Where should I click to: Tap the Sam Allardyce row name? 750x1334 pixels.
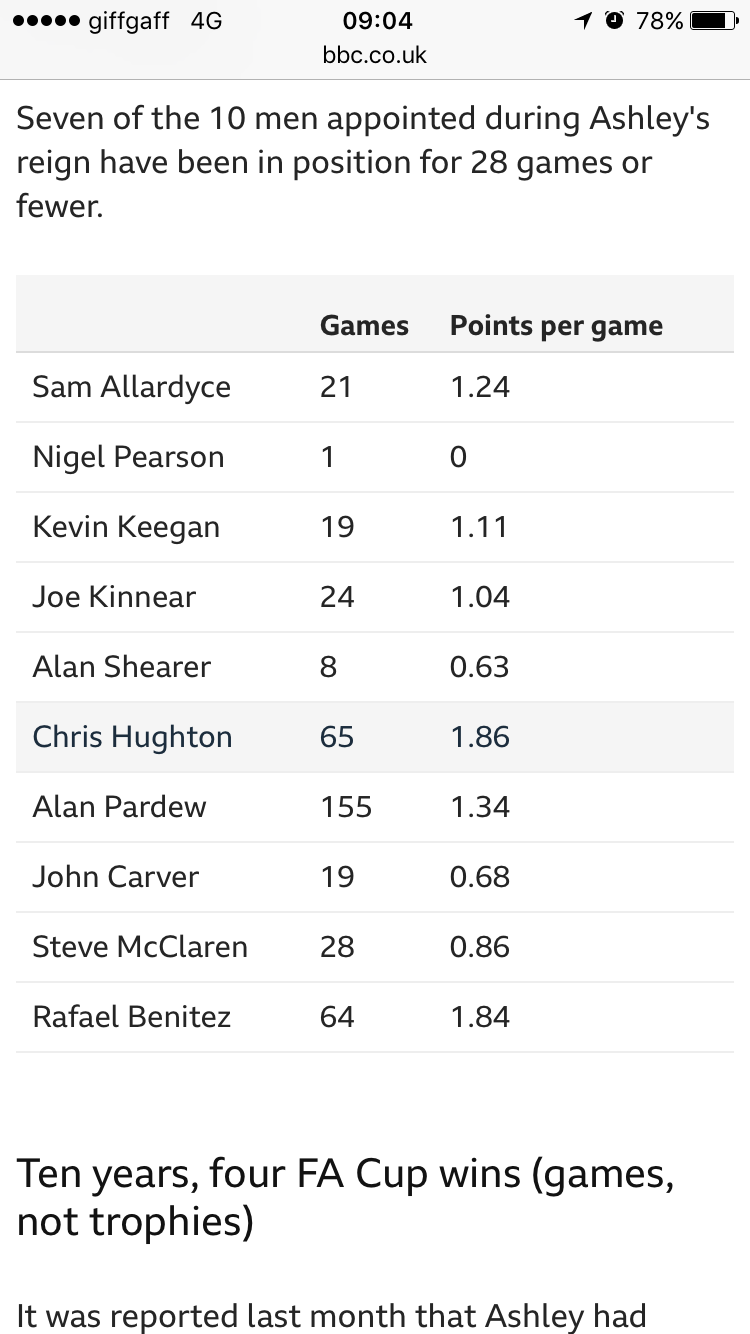(131, 387)
